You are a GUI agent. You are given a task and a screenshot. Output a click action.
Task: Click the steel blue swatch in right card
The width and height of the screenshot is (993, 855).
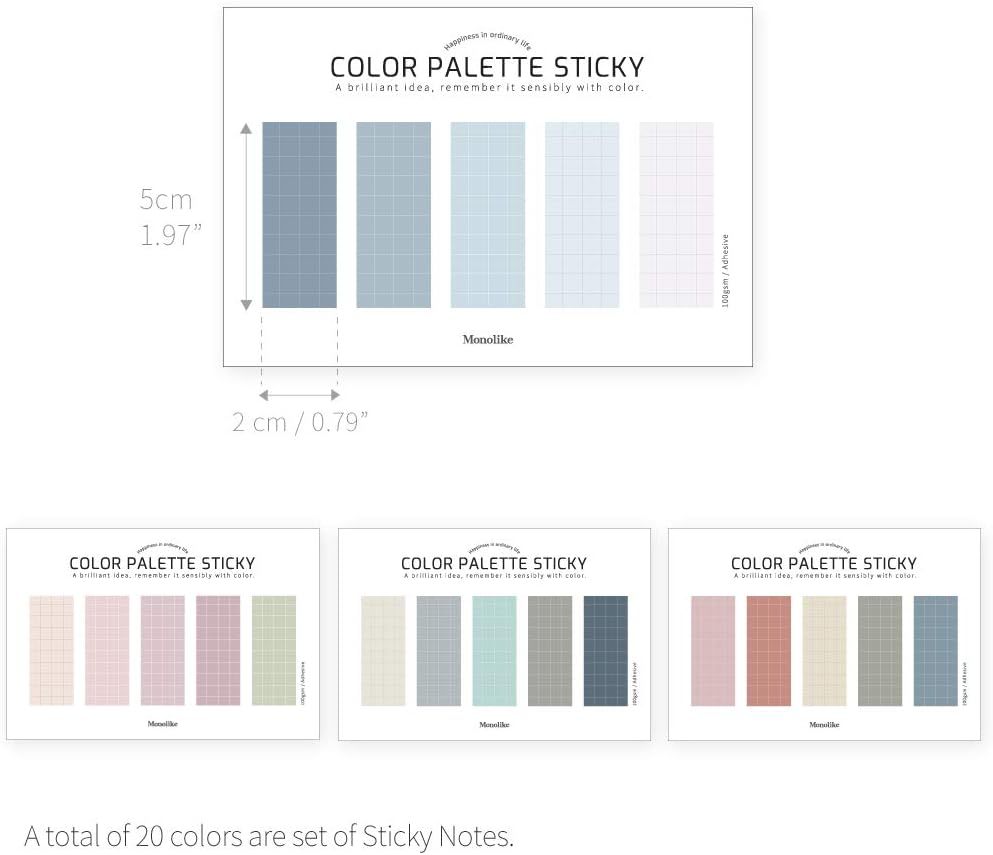(x=935, y=650)
